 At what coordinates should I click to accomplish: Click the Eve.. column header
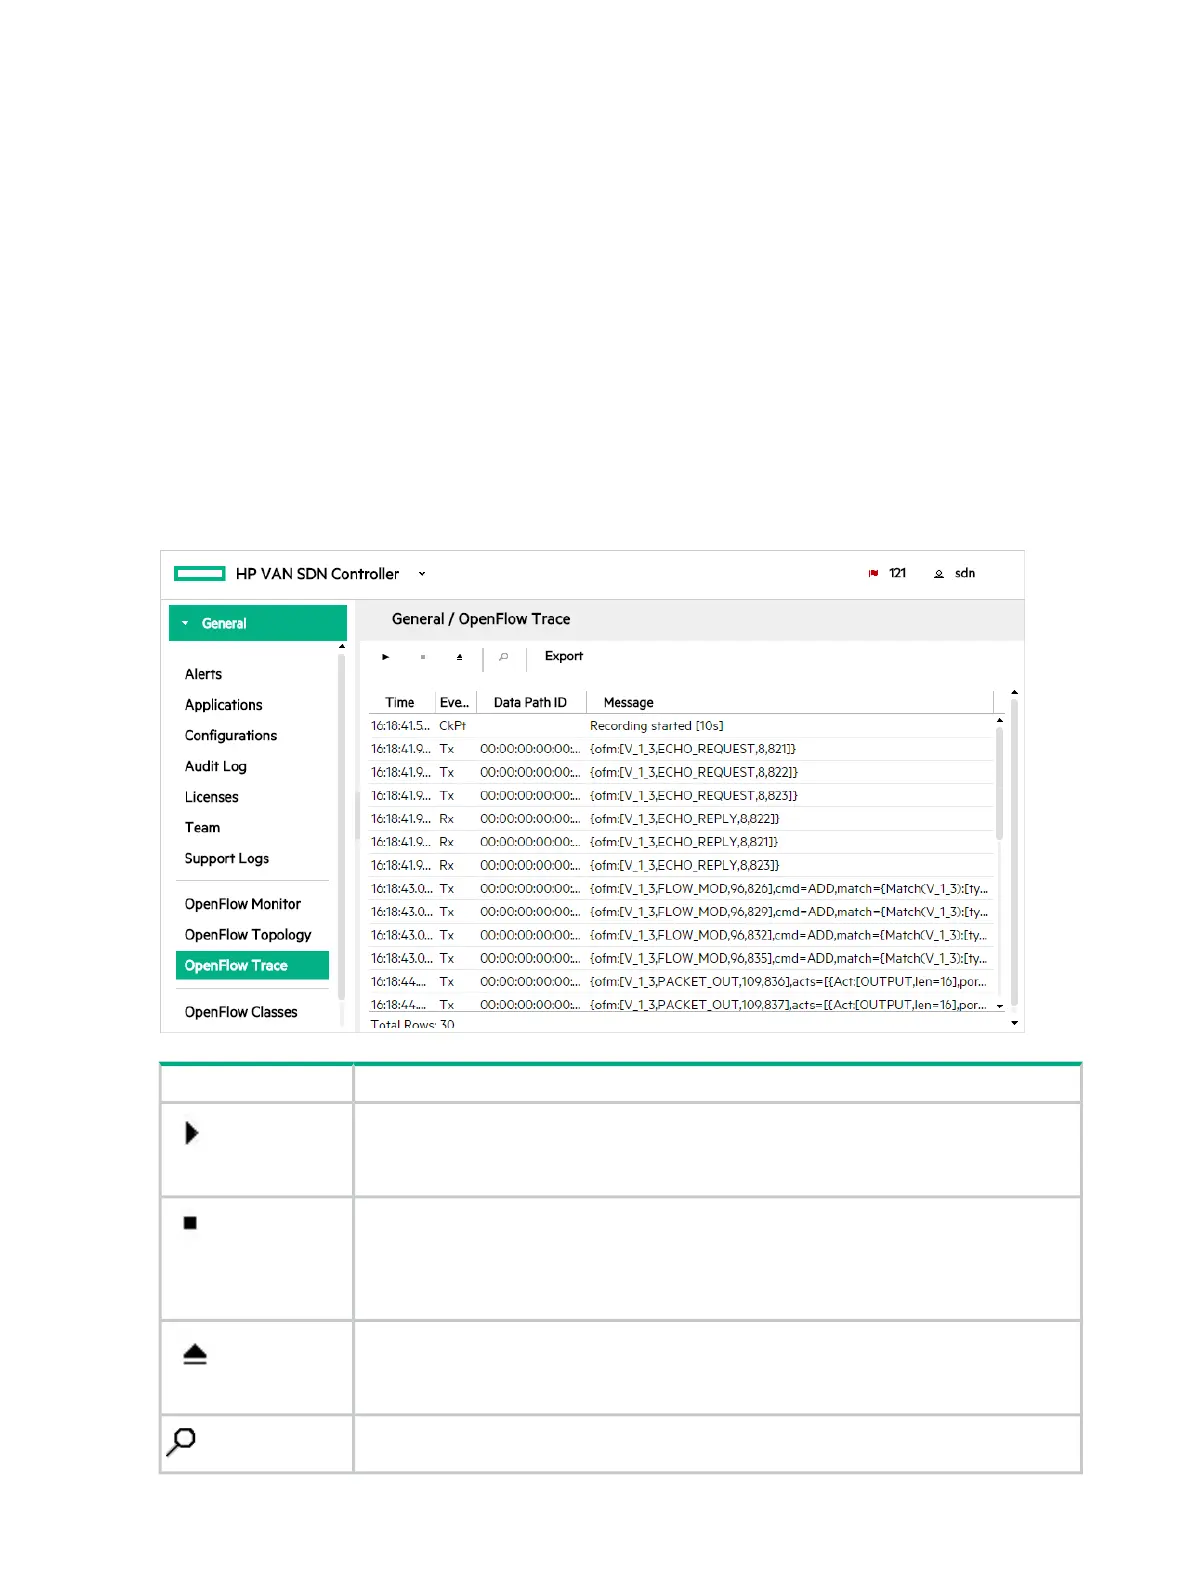tap(455, 702)
